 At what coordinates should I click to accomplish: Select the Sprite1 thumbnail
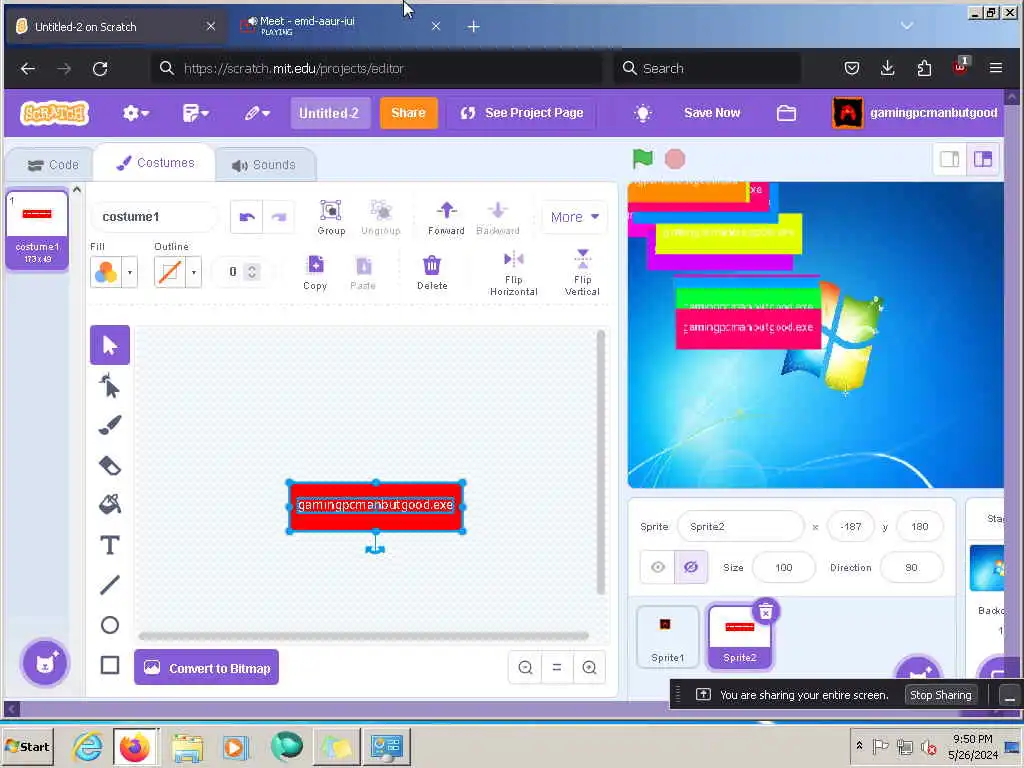[x=667, y=637]
